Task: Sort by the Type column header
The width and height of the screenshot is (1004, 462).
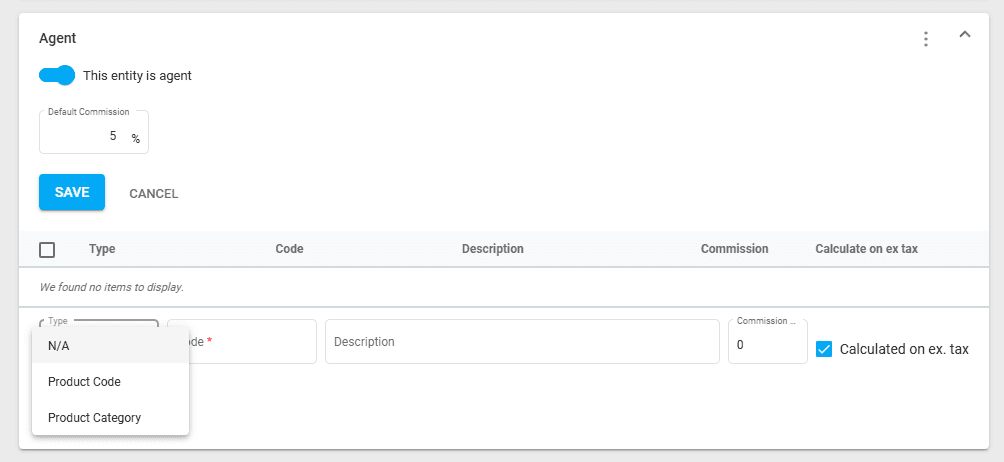Action: [102, 249]
